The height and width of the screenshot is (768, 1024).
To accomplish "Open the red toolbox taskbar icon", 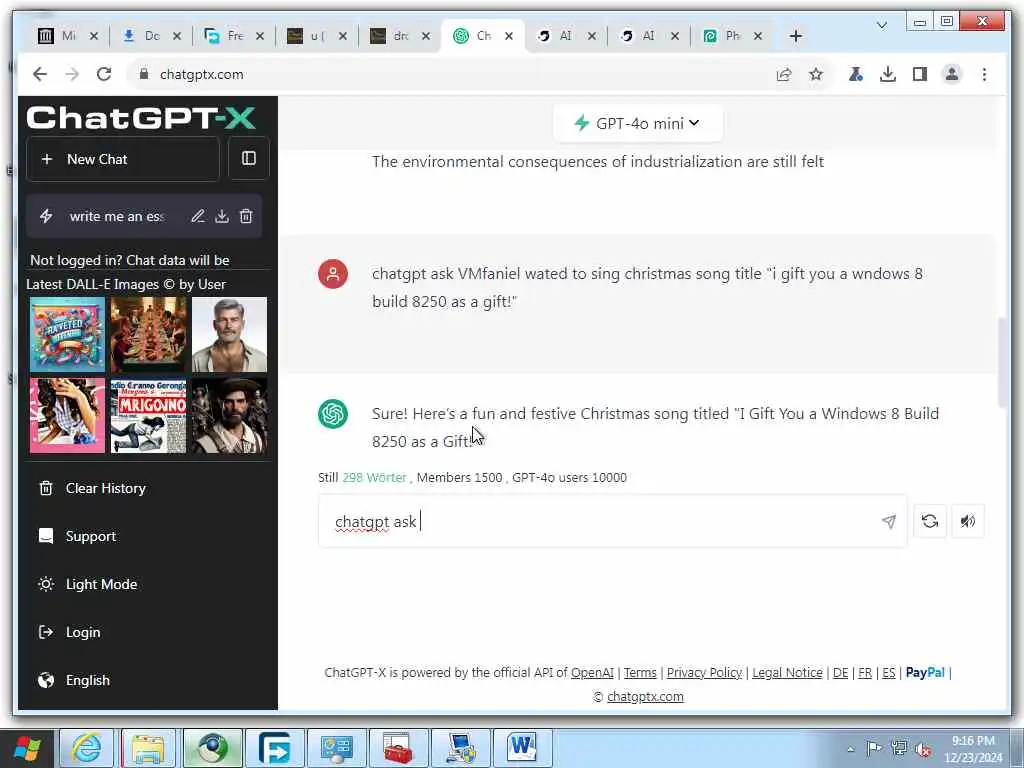I will pos(398,748).
